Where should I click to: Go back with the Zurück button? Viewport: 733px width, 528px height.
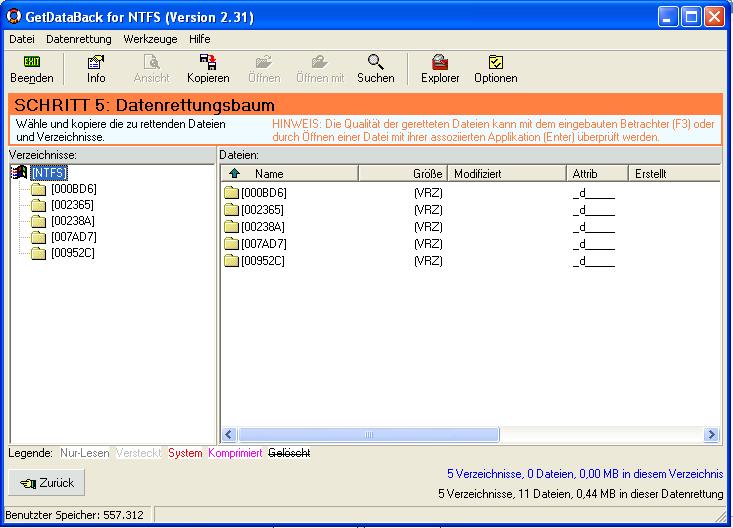click(47, 483)
